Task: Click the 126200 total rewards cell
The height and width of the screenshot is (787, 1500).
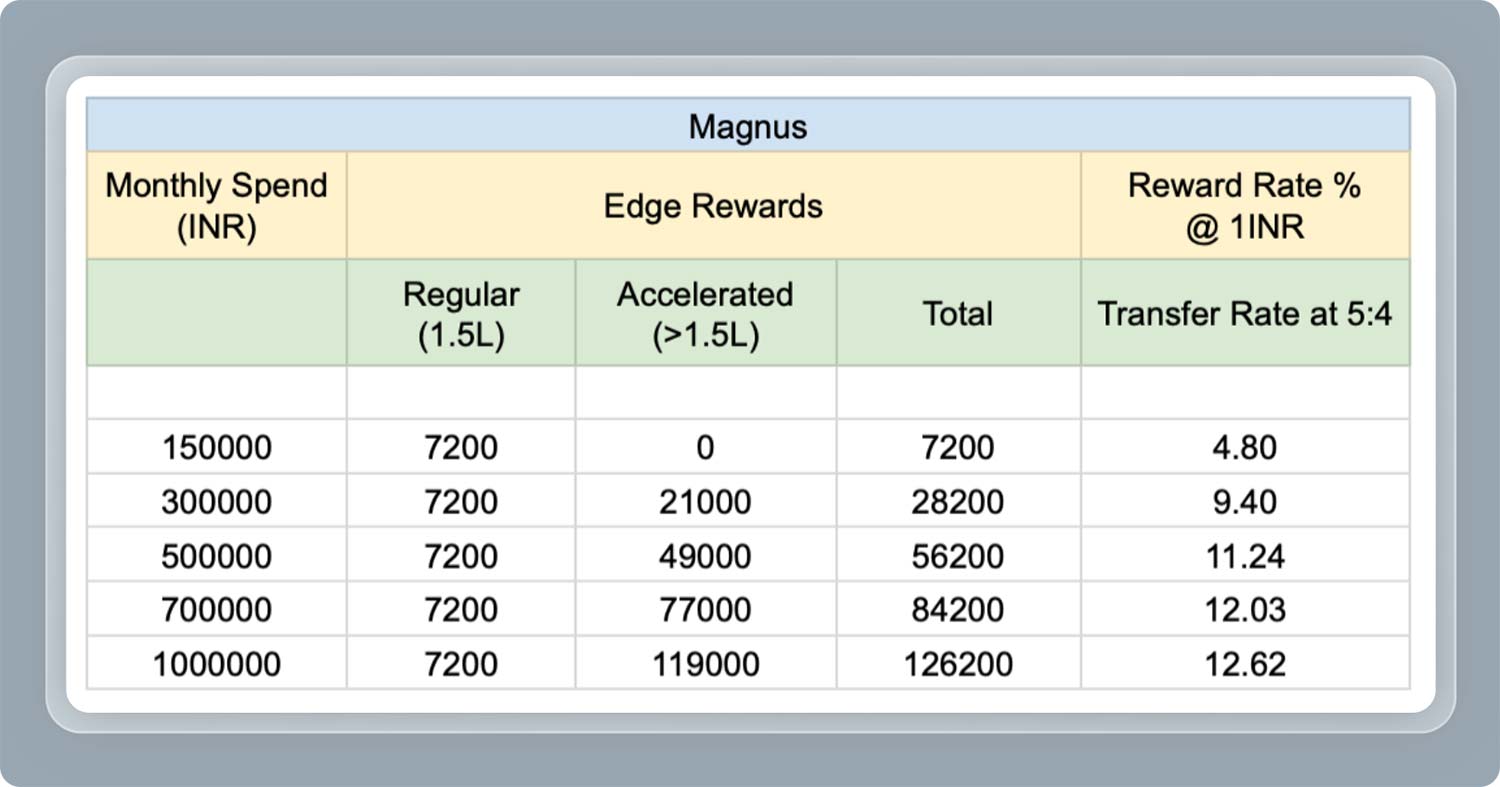Action: (957, 663)
